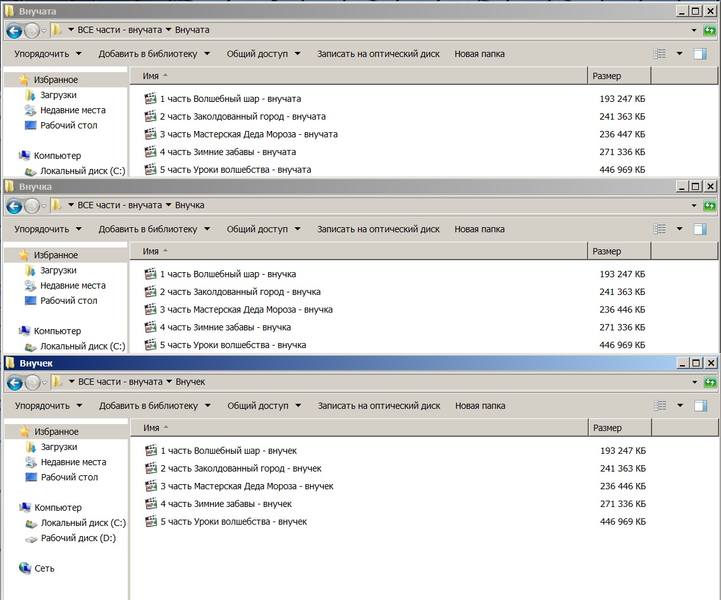
Task: Select file '3 часть Мастерская Деда Мороза - внучка'
Action: click(x=239, y=309)
